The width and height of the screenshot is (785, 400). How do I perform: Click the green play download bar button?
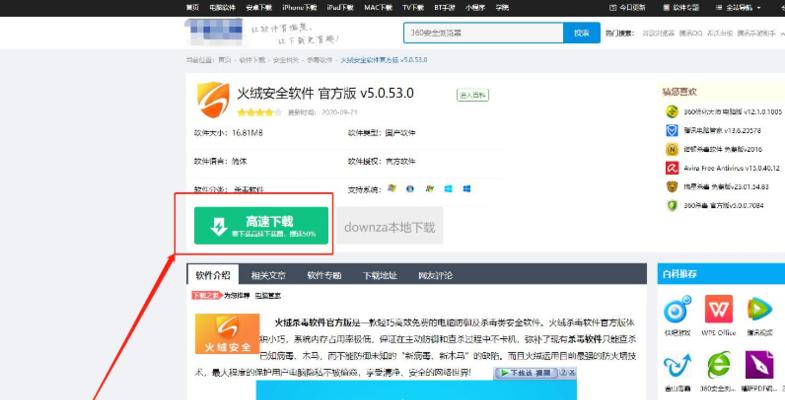click(525, 373)
